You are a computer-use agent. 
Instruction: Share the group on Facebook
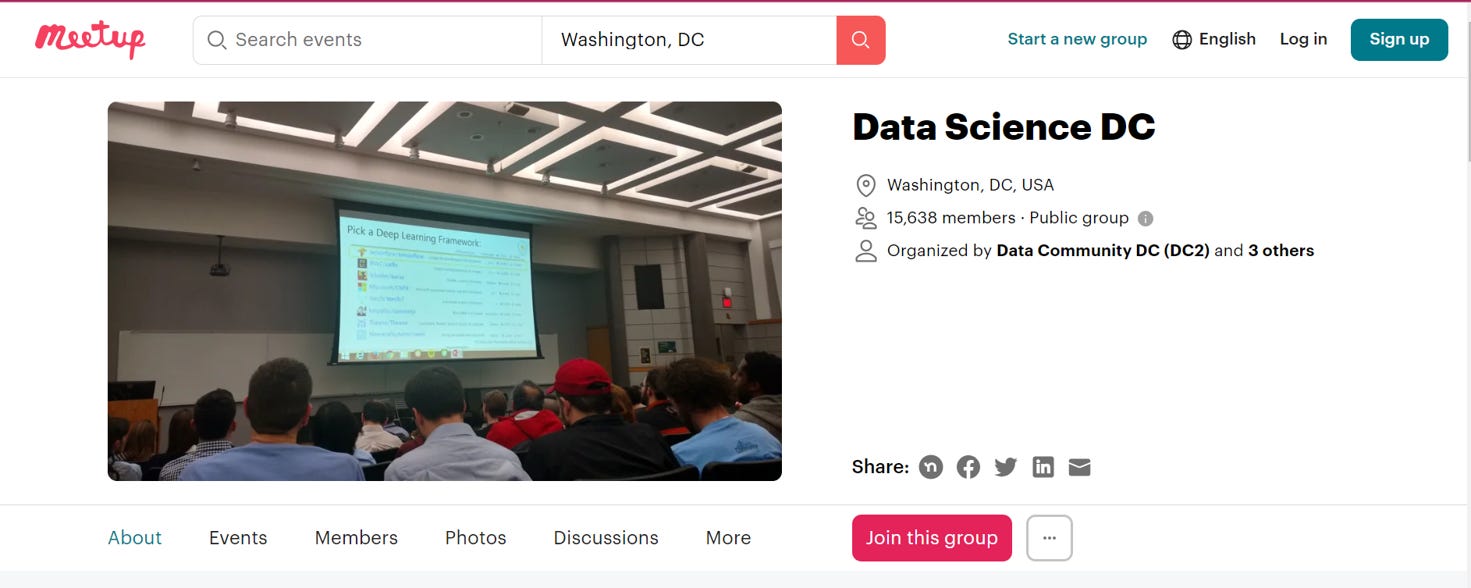click(x=967, y=466)
